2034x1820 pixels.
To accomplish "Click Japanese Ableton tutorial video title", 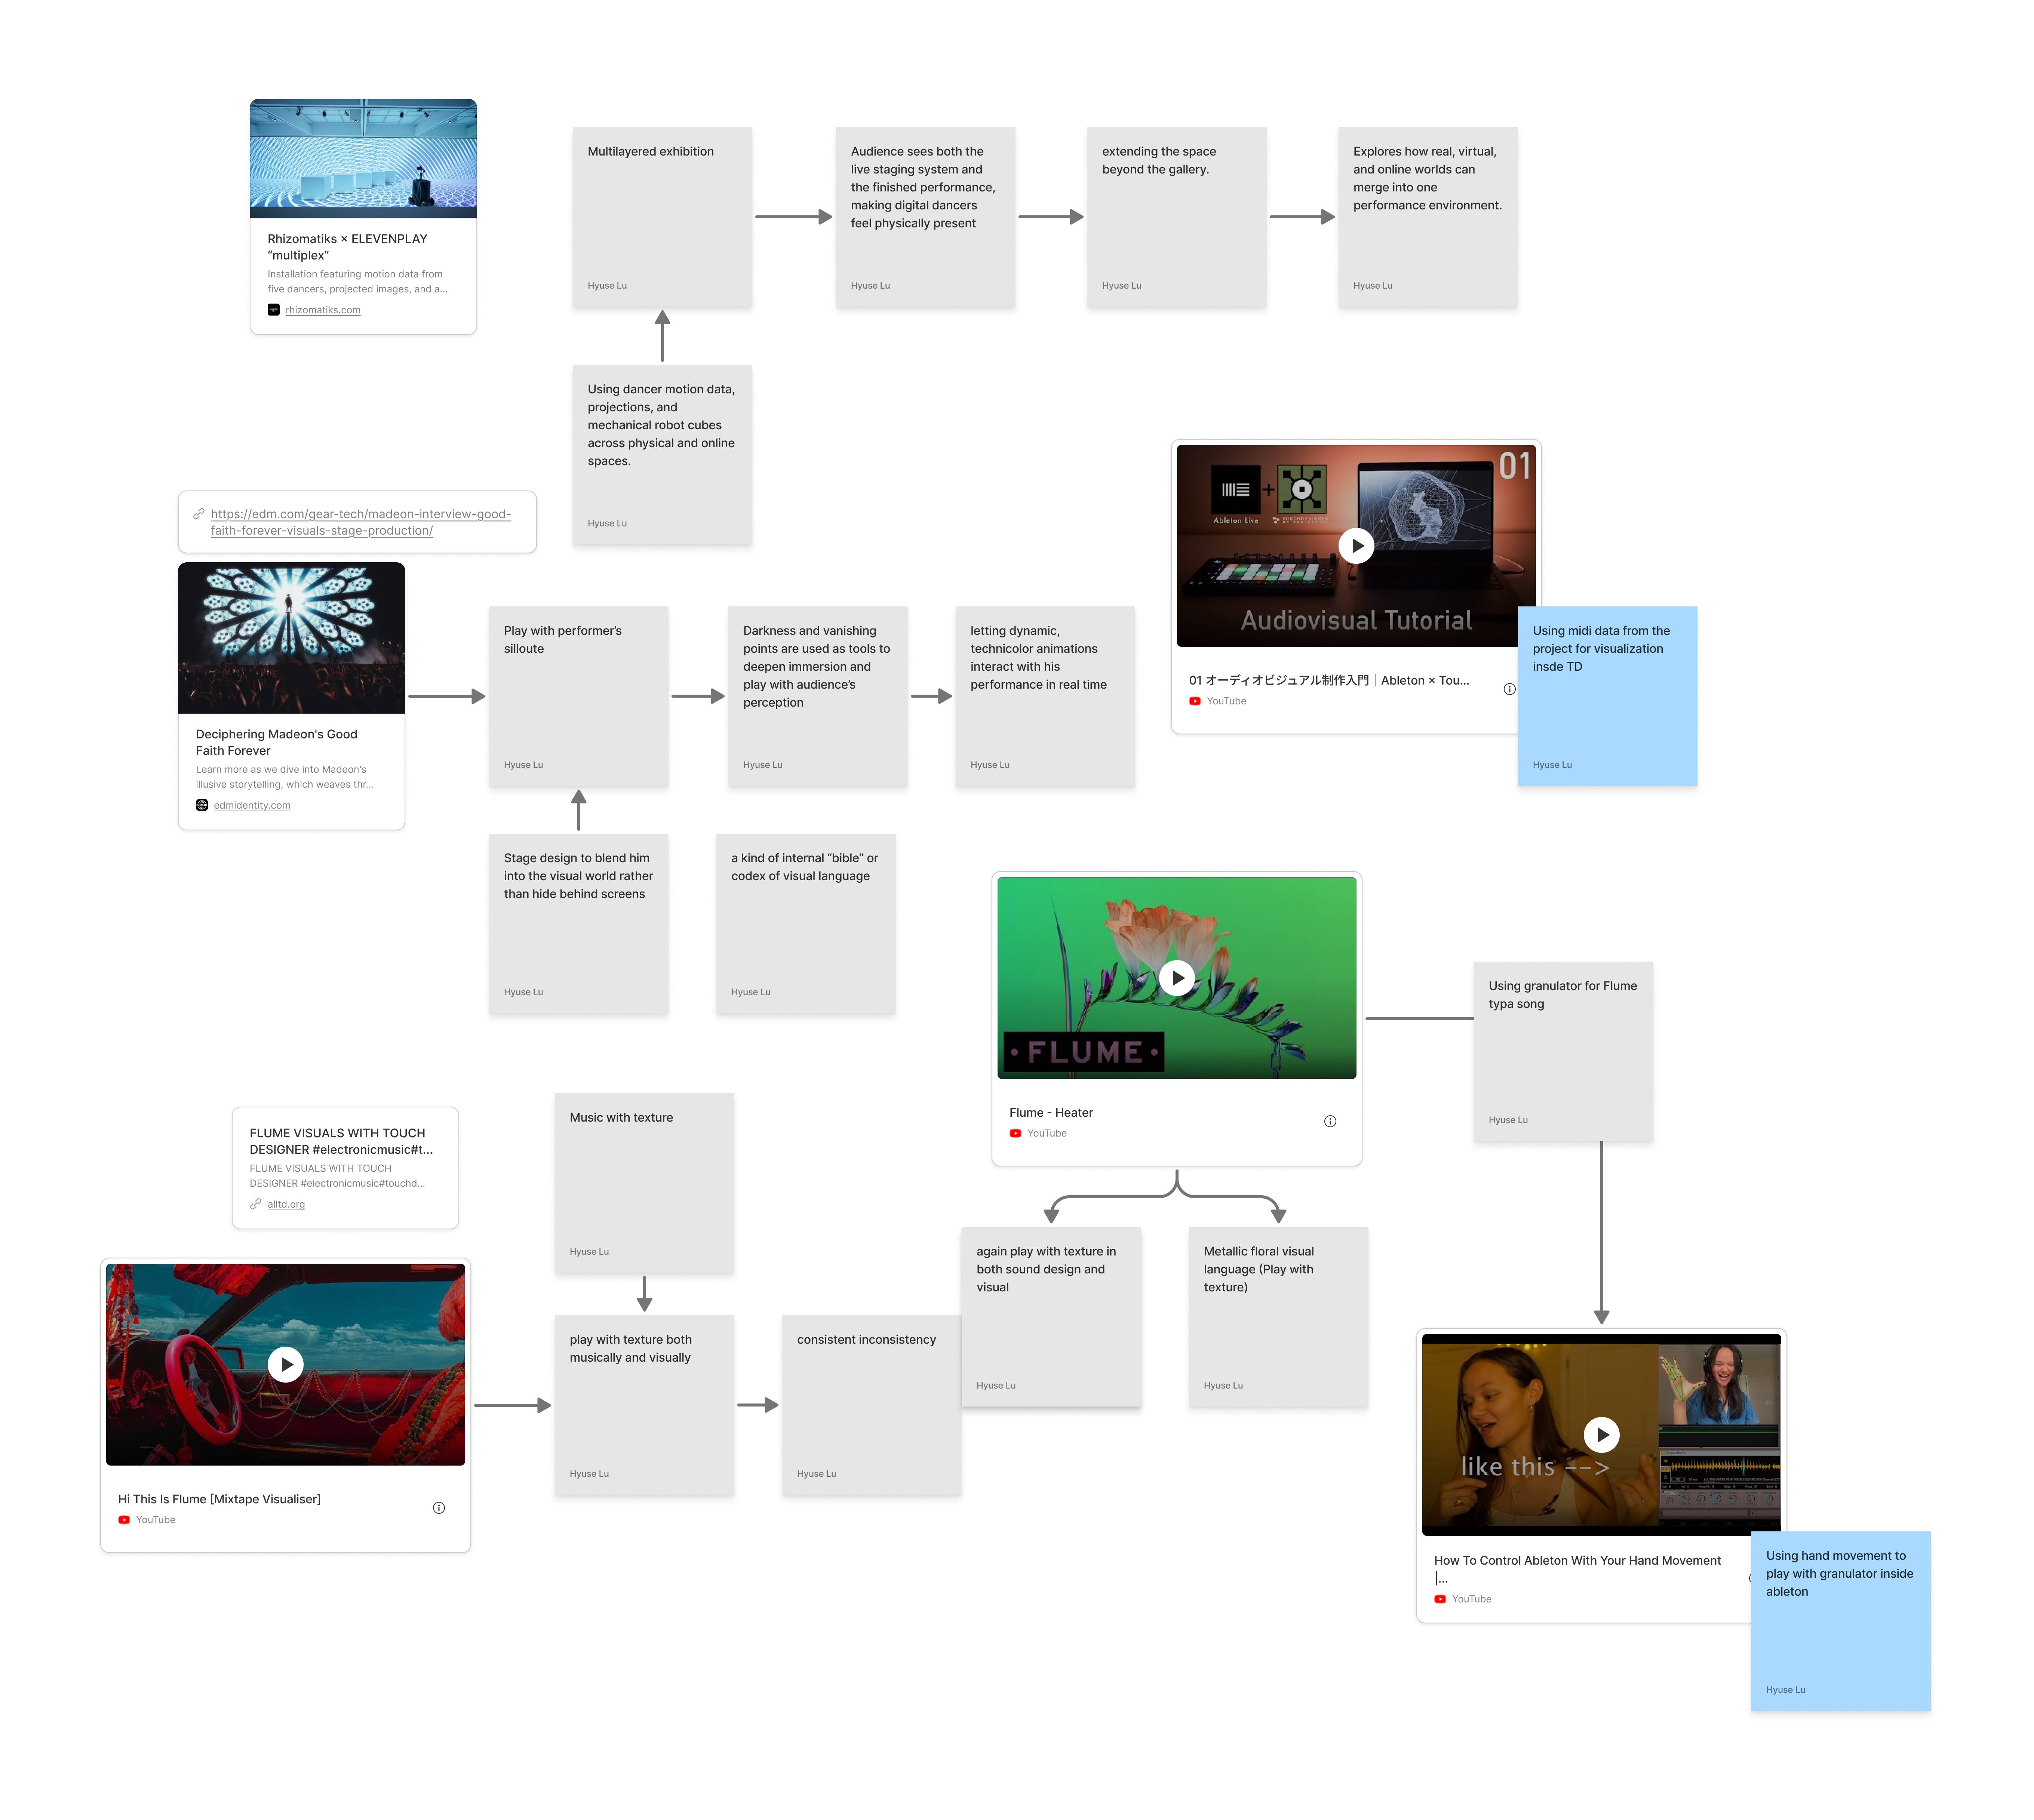I will click(x=1329, y=680).
